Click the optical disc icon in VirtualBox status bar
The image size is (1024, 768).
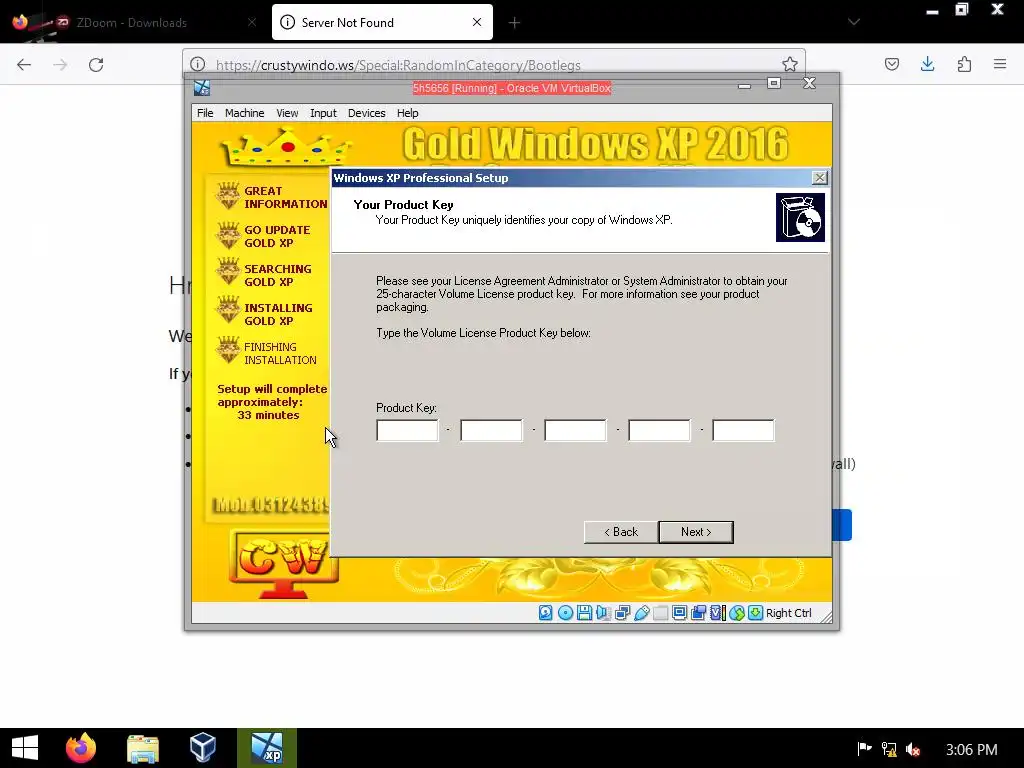click(x=566, y=613)
